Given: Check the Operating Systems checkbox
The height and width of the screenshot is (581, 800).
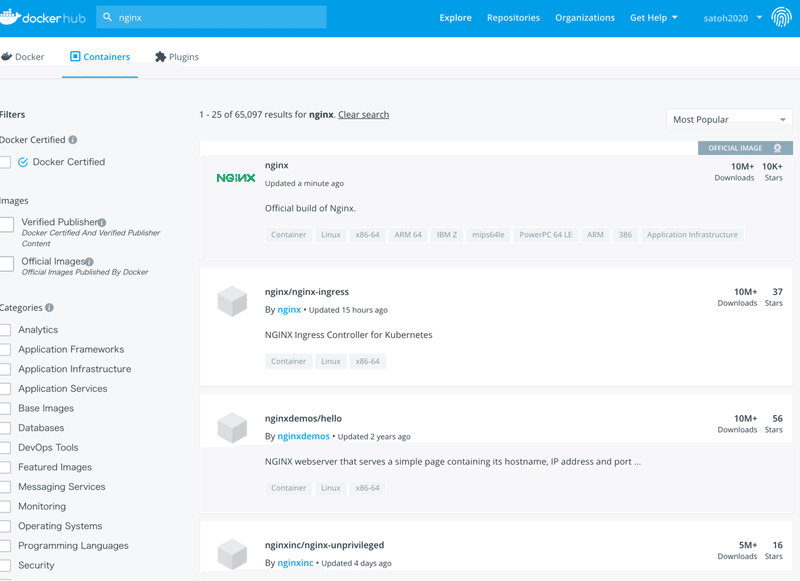Looking at the screenshot, I should click(x=5, y=526).
